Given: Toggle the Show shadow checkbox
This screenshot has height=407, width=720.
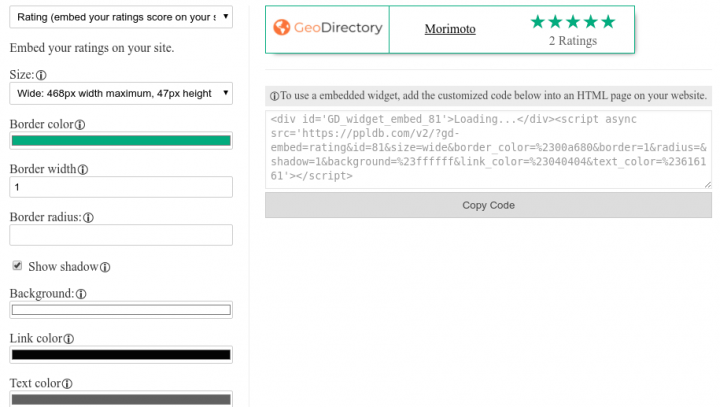Looking at the screenshot, I should click(x=17, y=266).
